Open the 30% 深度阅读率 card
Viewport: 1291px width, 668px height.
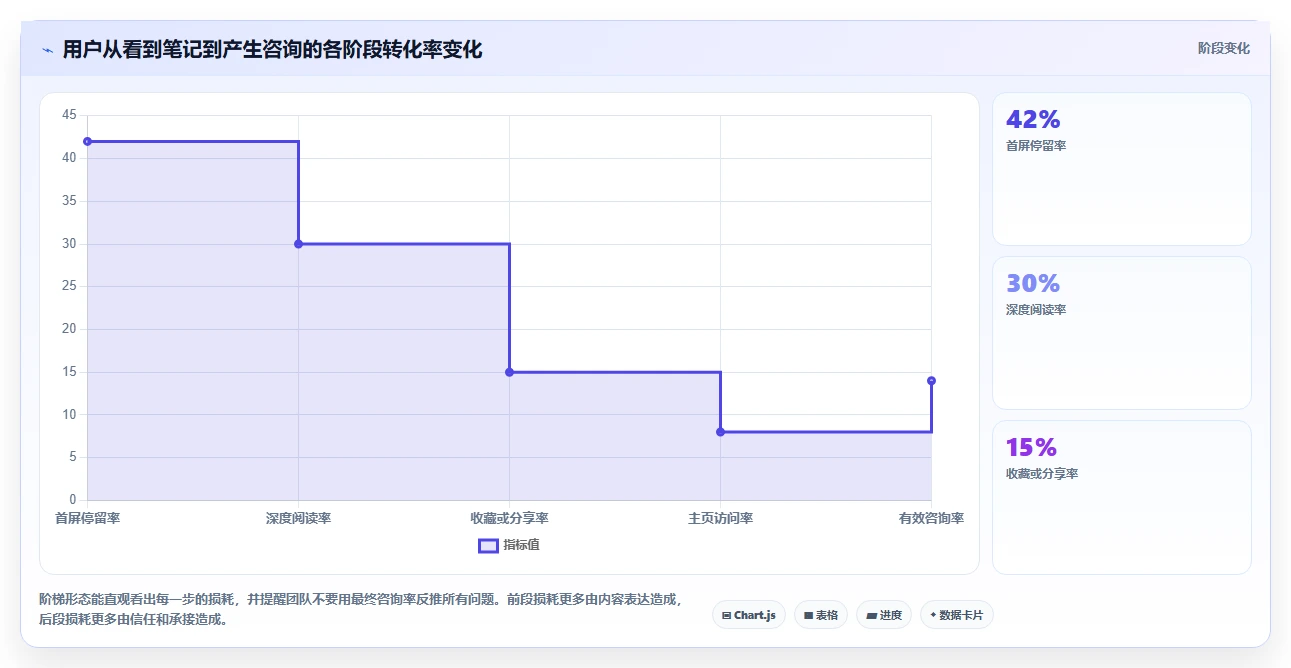click(x=1121, y=333)
